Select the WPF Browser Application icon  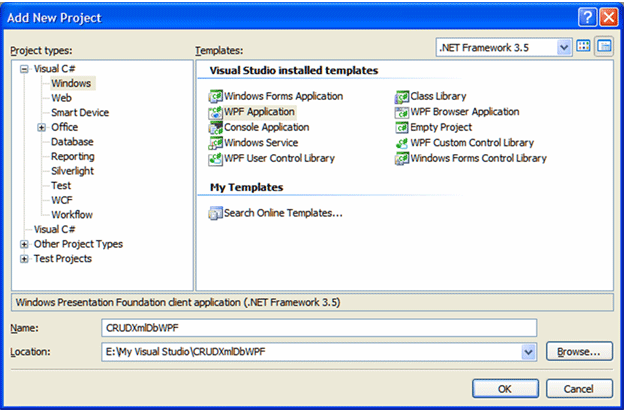[402, 112]
